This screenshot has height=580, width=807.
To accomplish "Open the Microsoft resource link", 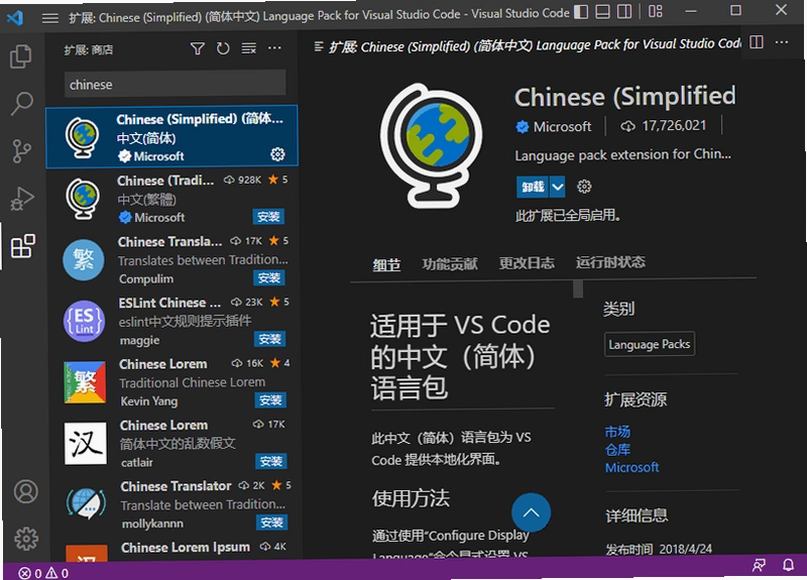I will (x=631, y=467).
